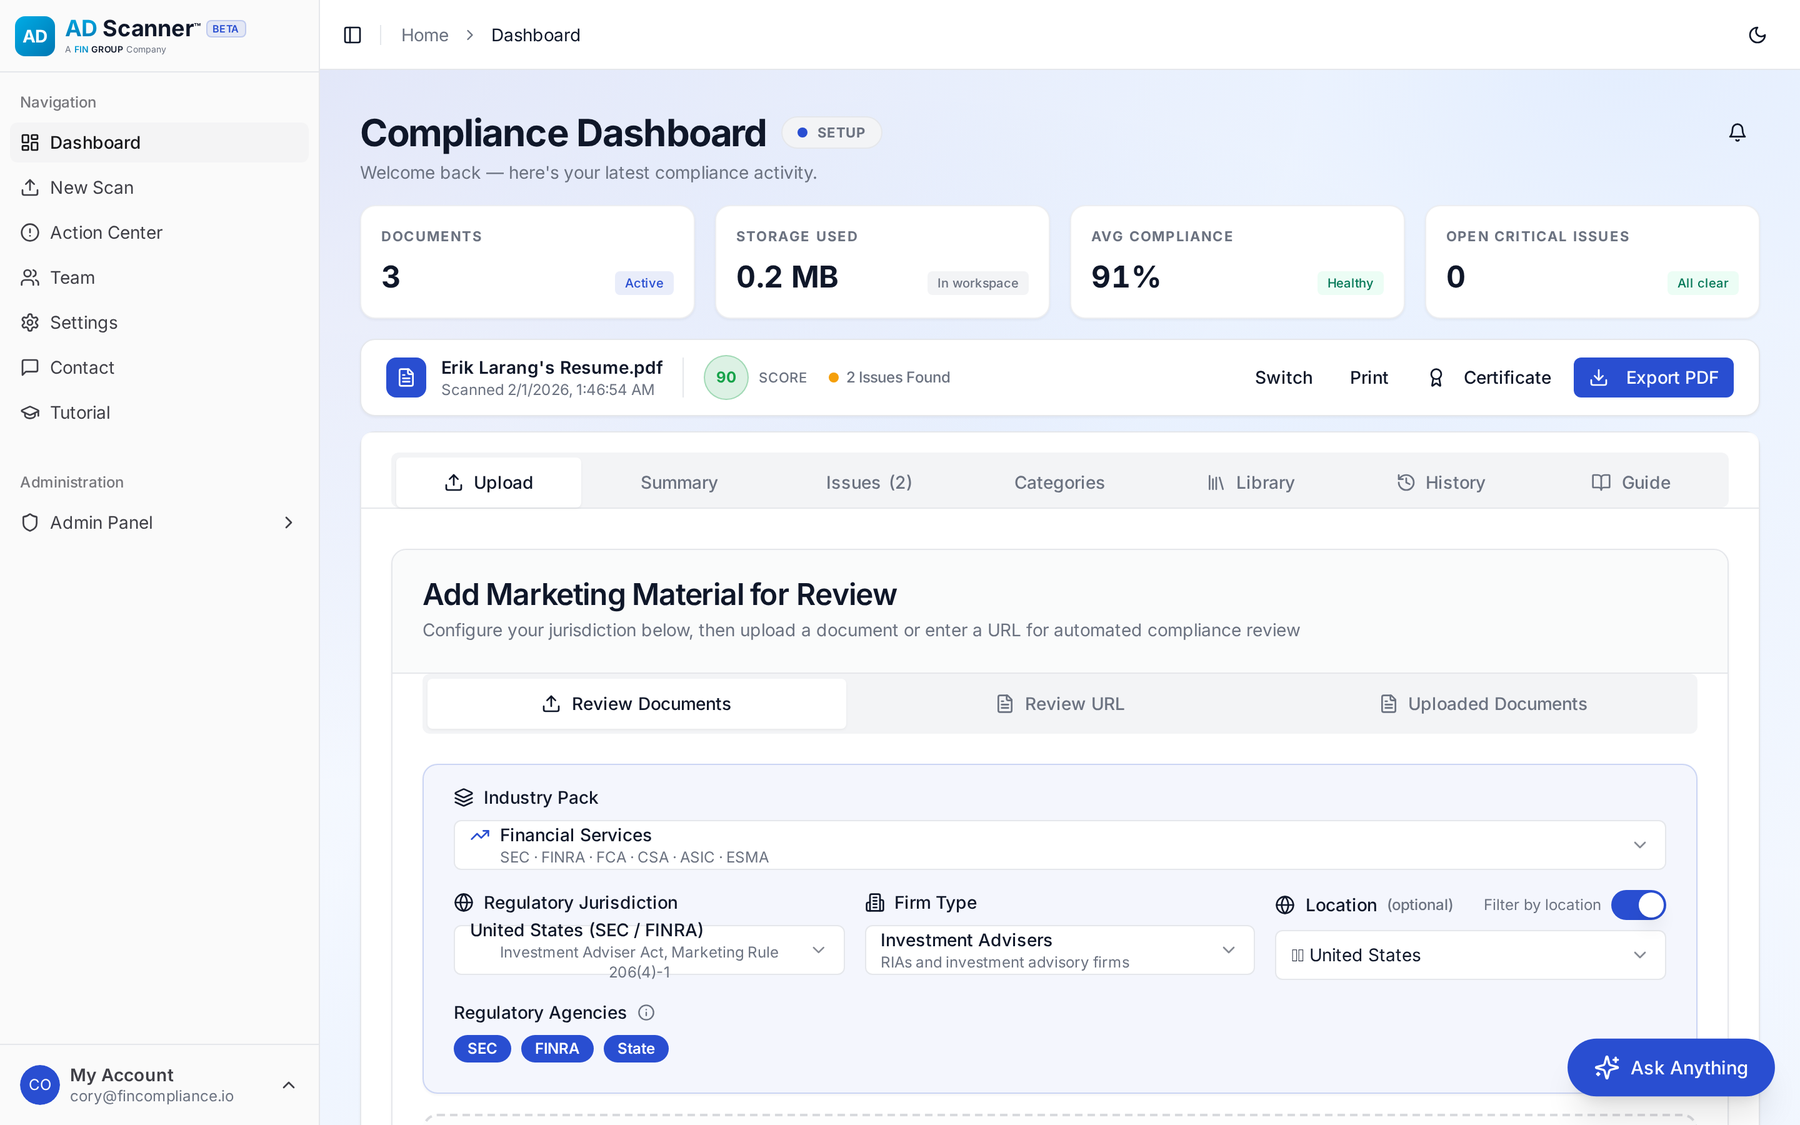This screenshot has width=1800, height=1125.
Task: Select the Review Documents sub-tab
Action: click(x=636, y=704)
